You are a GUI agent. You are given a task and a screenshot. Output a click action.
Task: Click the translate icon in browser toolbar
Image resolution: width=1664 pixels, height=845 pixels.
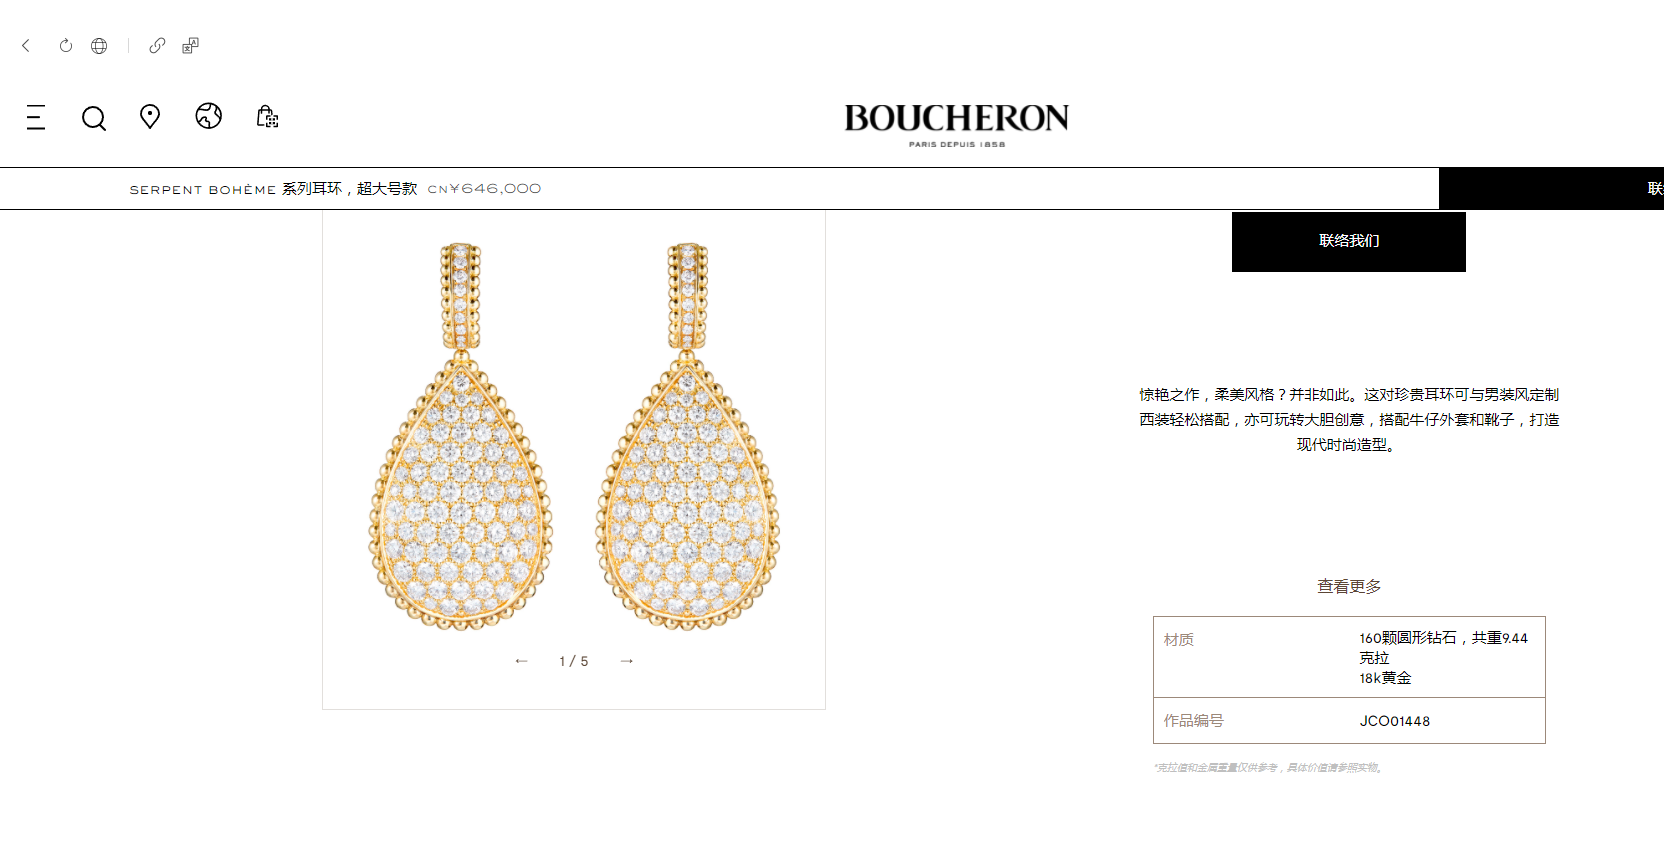(x=190, y=45)
